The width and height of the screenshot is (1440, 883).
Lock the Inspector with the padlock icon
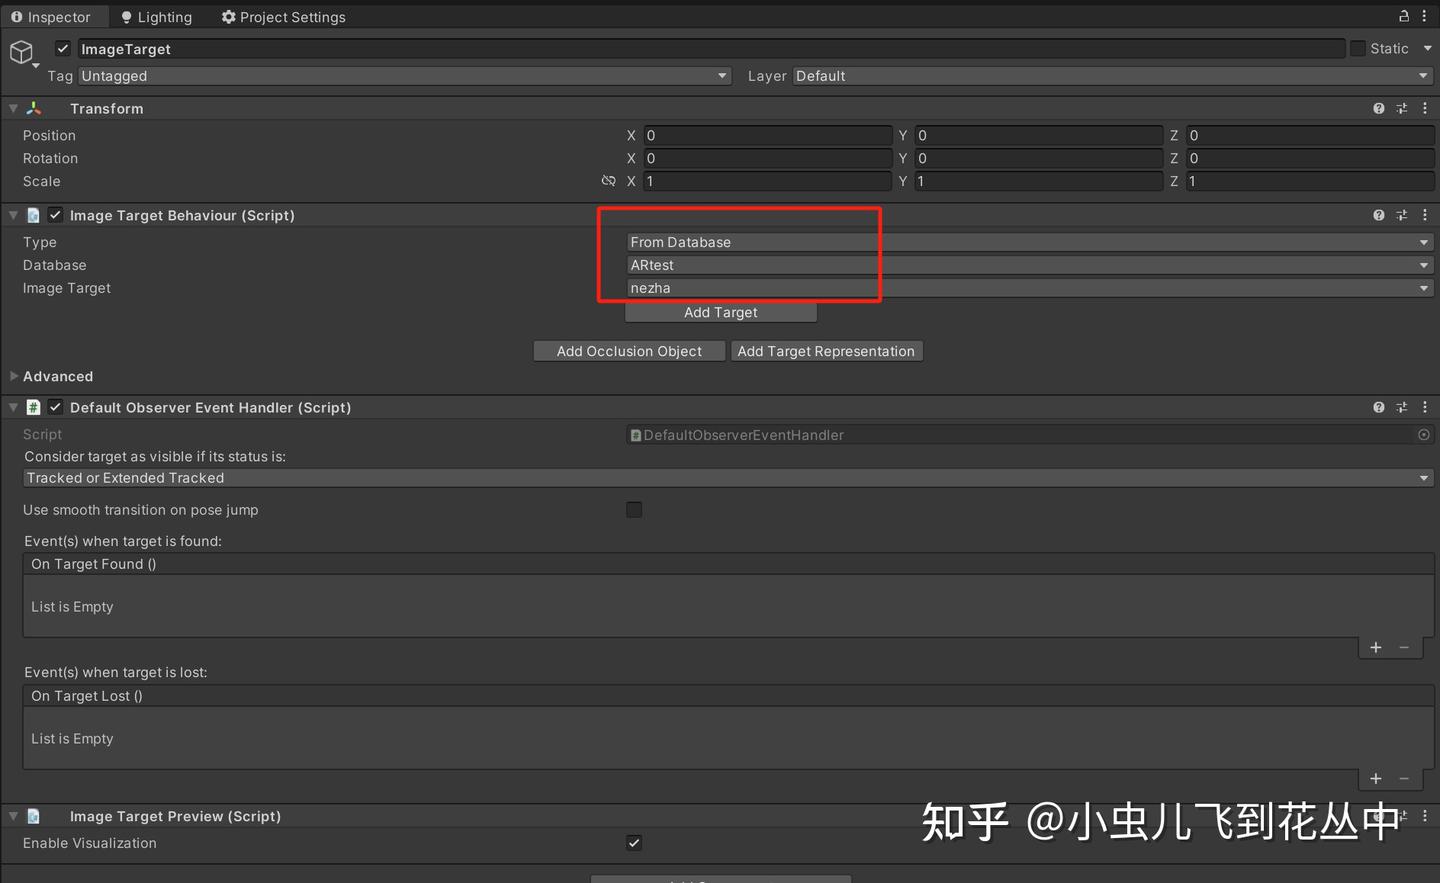point(1404,16)
